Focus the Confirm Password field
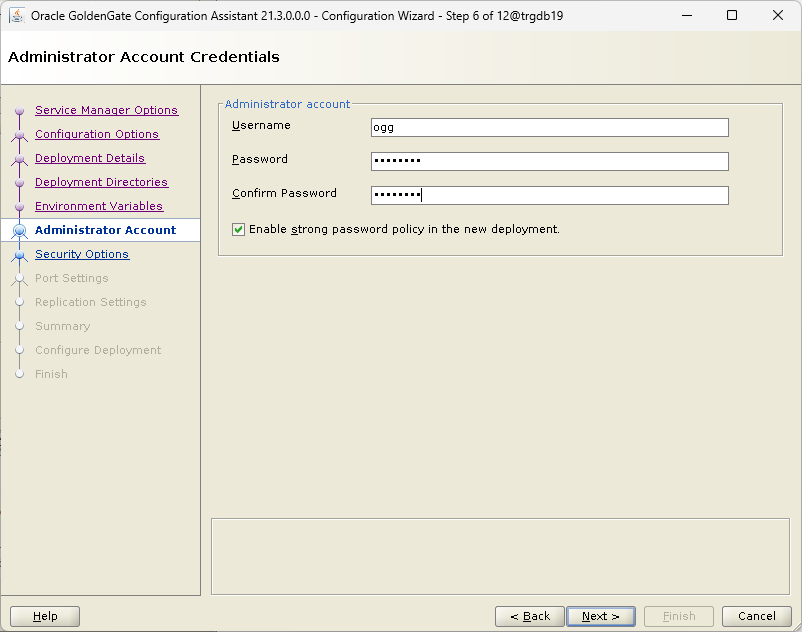Viewport: 802px width, 632px height. (x=549, y=195)
